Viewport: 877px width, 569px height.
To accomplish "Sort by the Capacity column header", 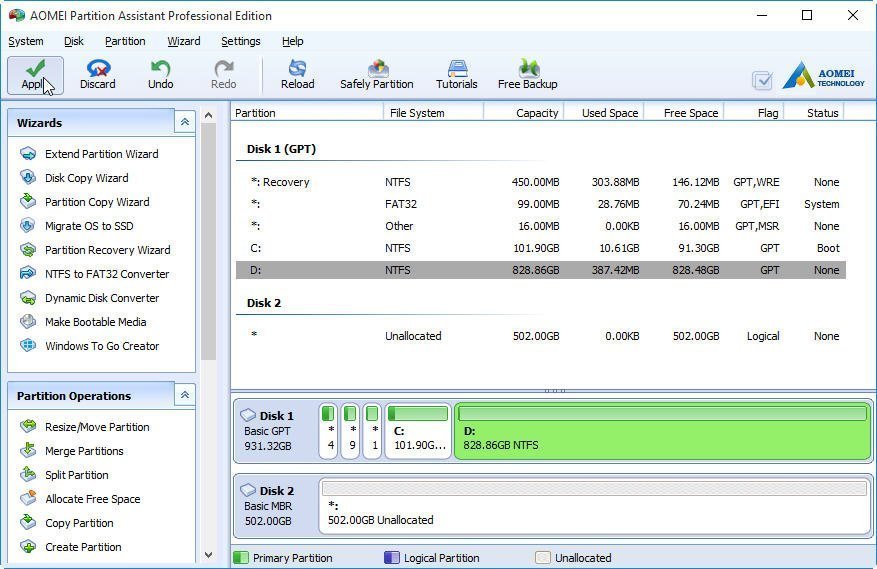I will [x=524, y=112].
